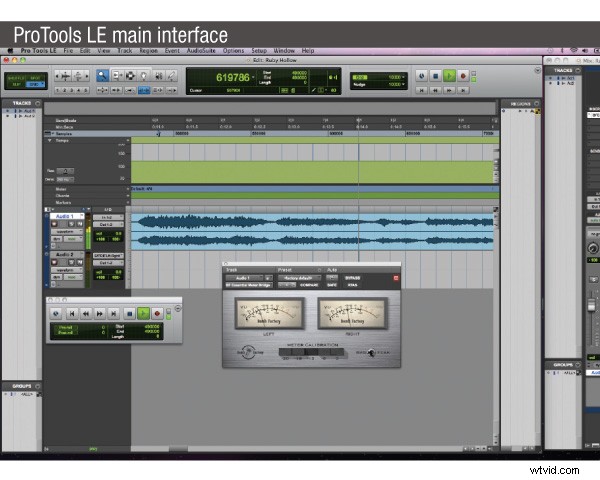Open Audio 1 input path selector
600x480 pixels.
[108, 217]
